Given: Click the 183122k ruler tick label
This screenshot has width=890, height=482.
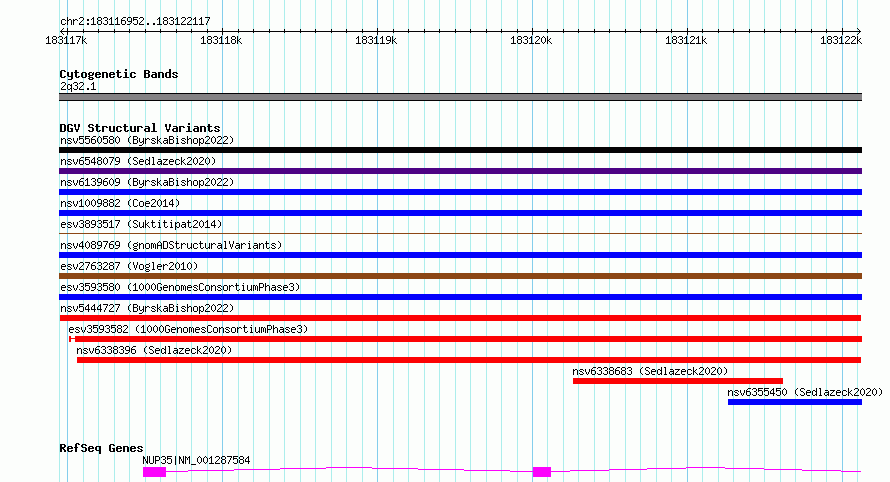Looking at the screenshot, I should (x=841, y=40).
